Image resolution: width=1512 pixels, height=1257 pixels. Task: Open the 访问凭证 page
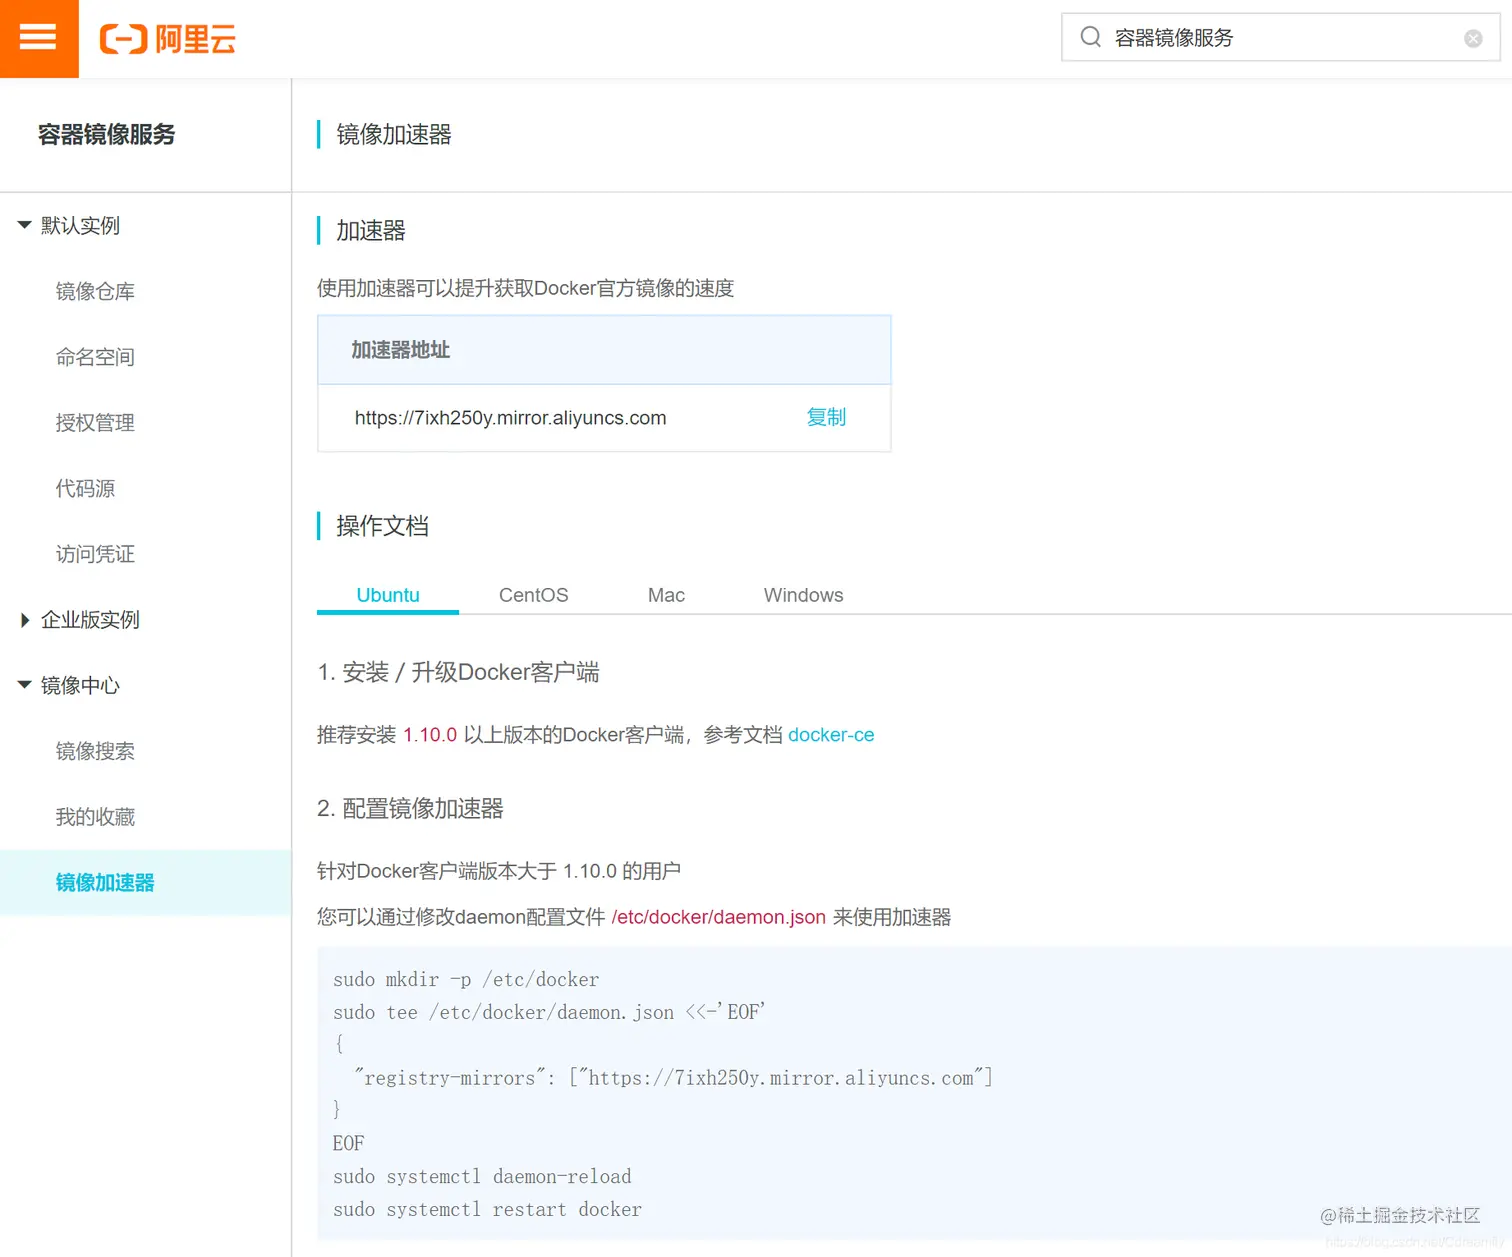[95, 554]
